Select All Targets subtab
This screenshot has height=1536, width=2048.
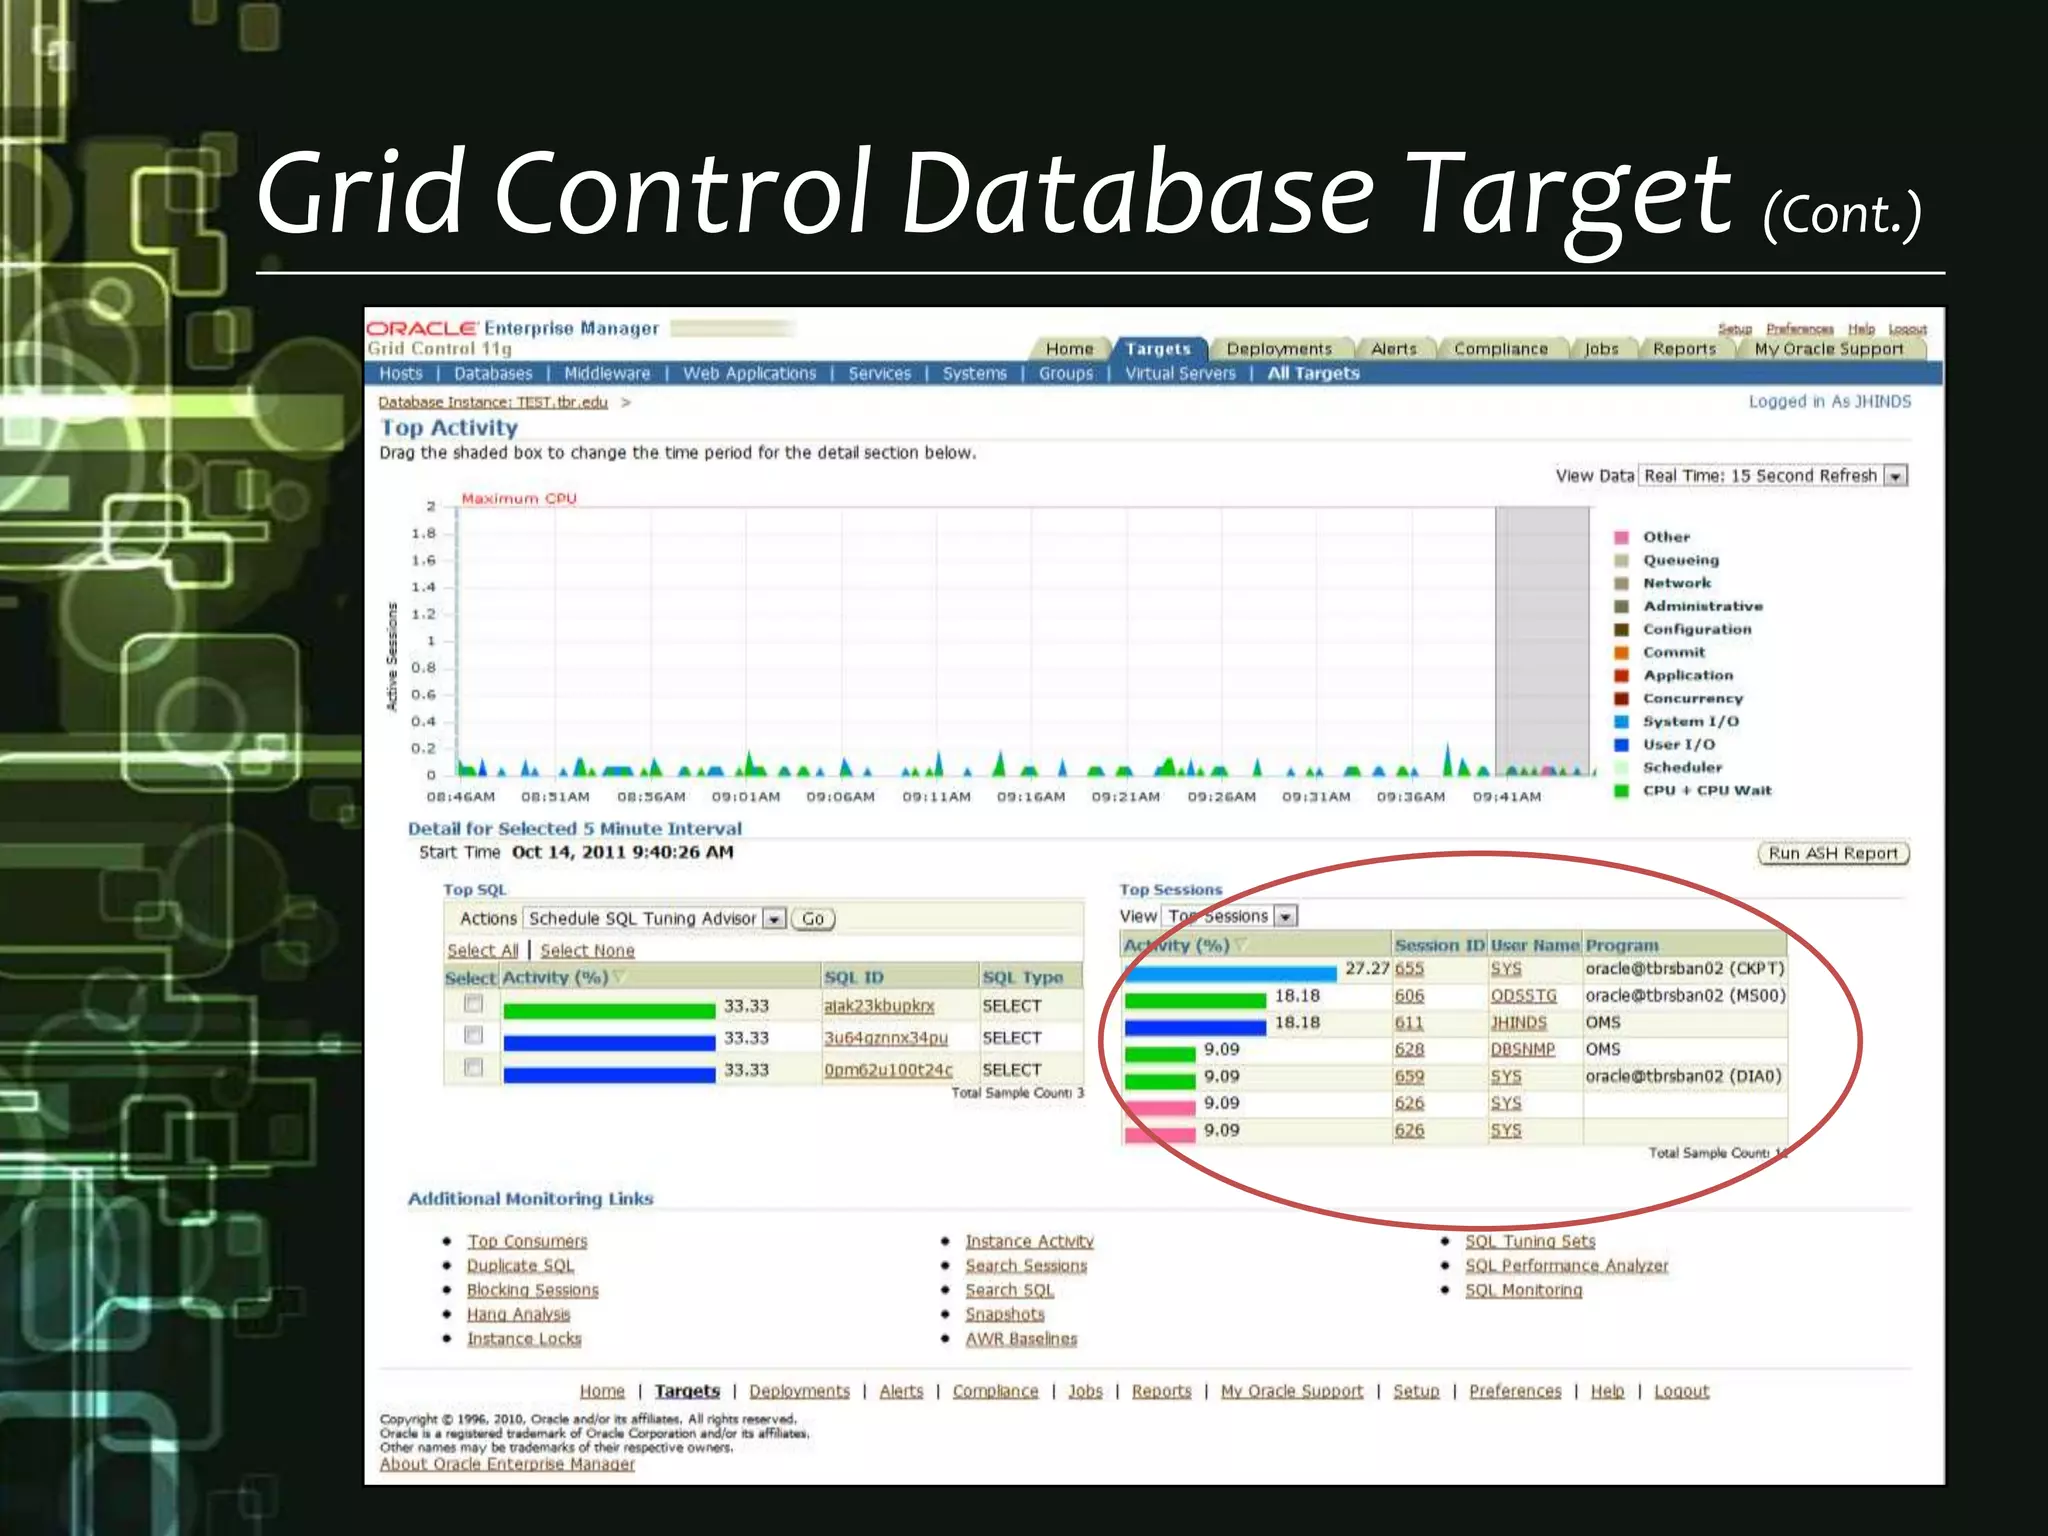coord(1314,373)
